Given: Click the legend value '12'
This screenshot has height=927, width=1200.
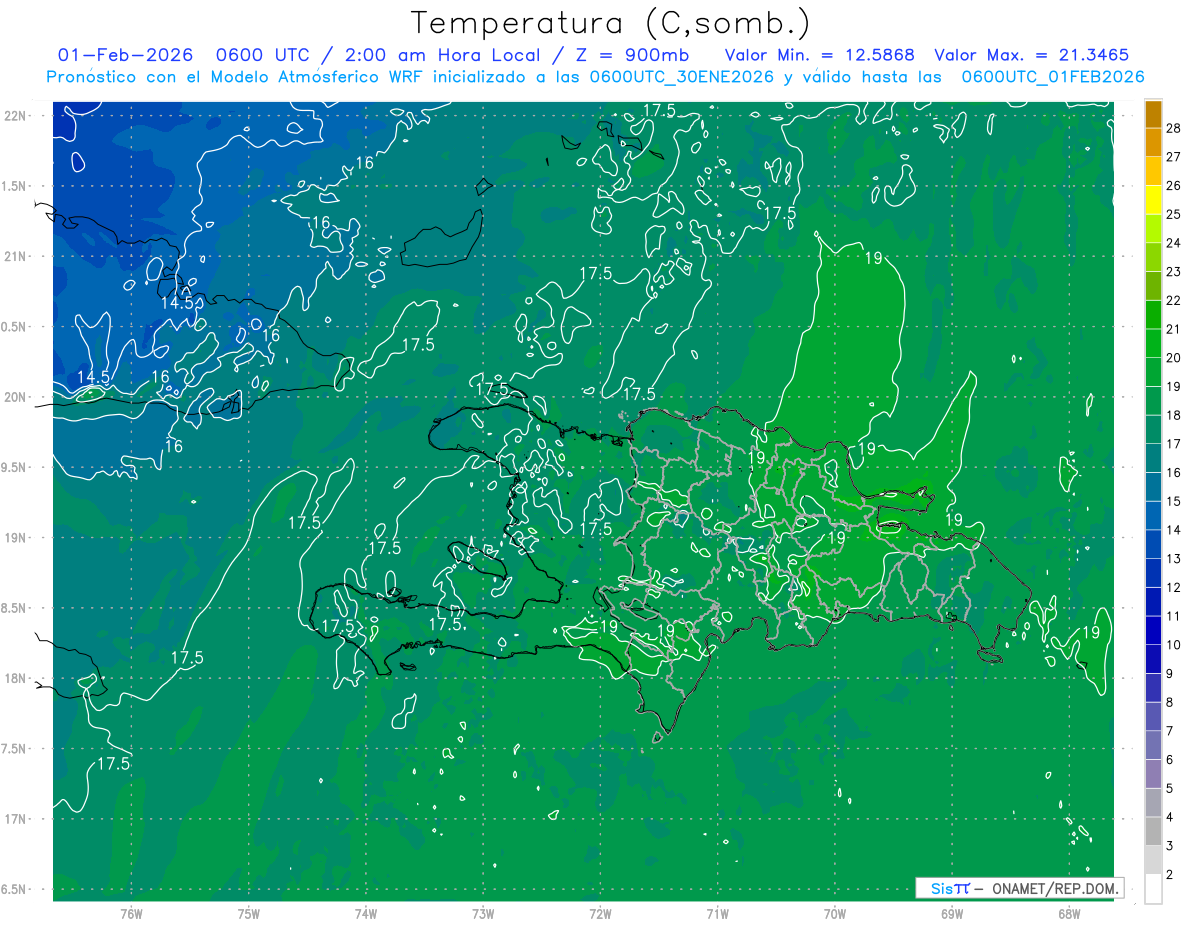Looking at the screenshot, I should click(x=1174, y=588).
